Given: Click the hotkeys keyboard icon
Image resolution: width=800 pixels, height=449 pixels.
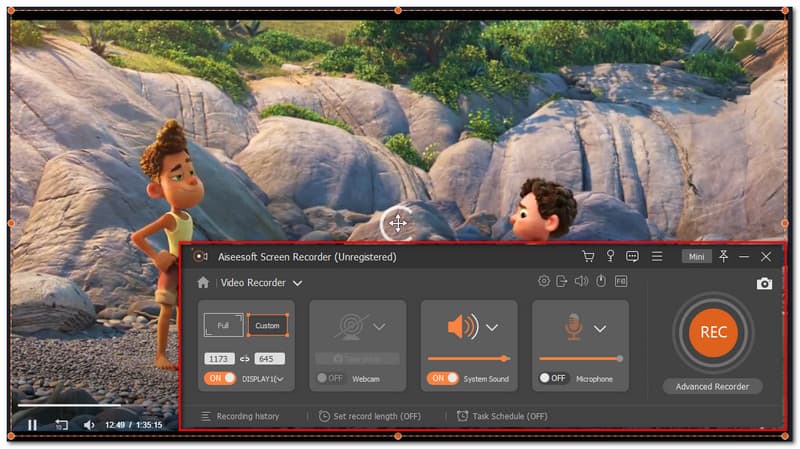Looking at the screenshot, I should click(x=621, y=281).
